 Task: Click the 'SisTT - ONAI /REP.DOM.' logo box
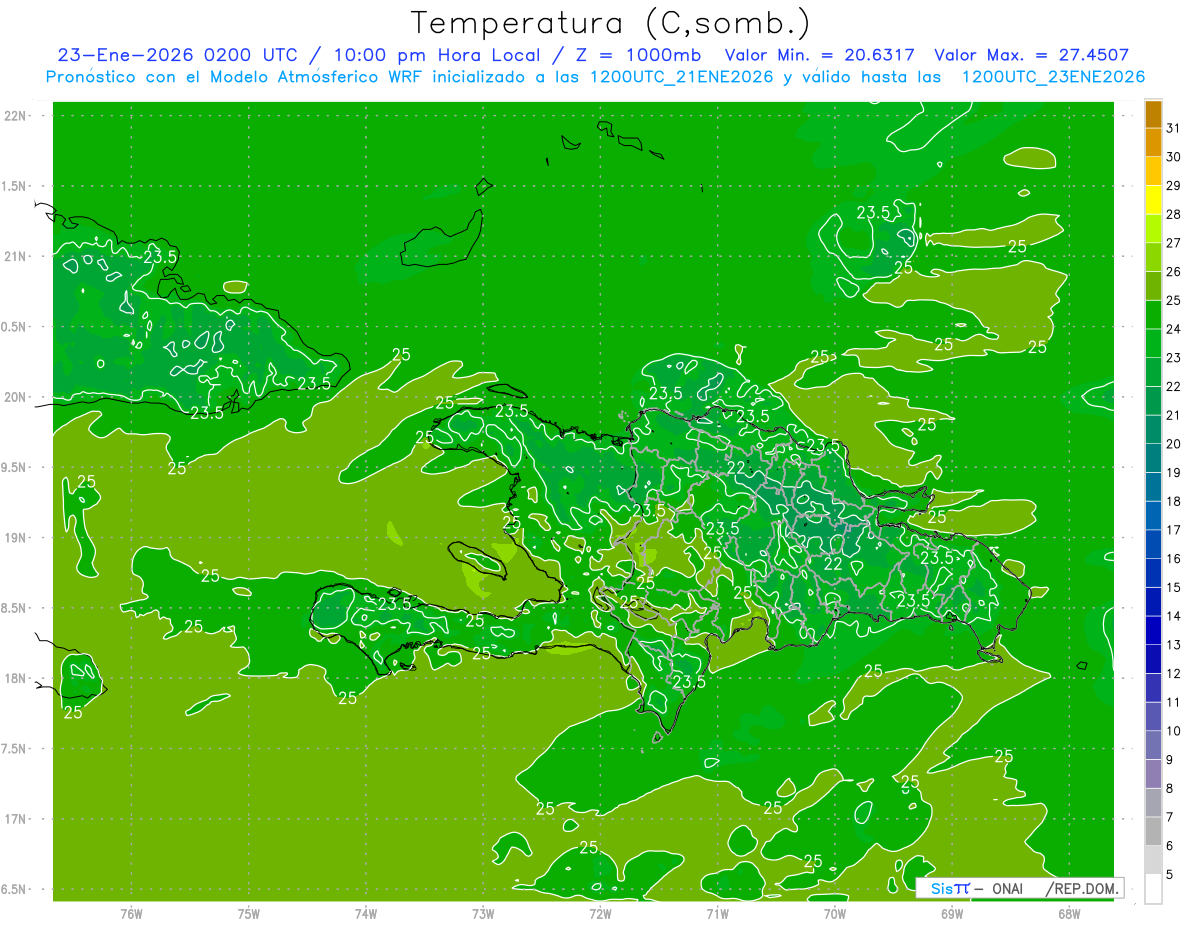click(x=1019, y=888)
